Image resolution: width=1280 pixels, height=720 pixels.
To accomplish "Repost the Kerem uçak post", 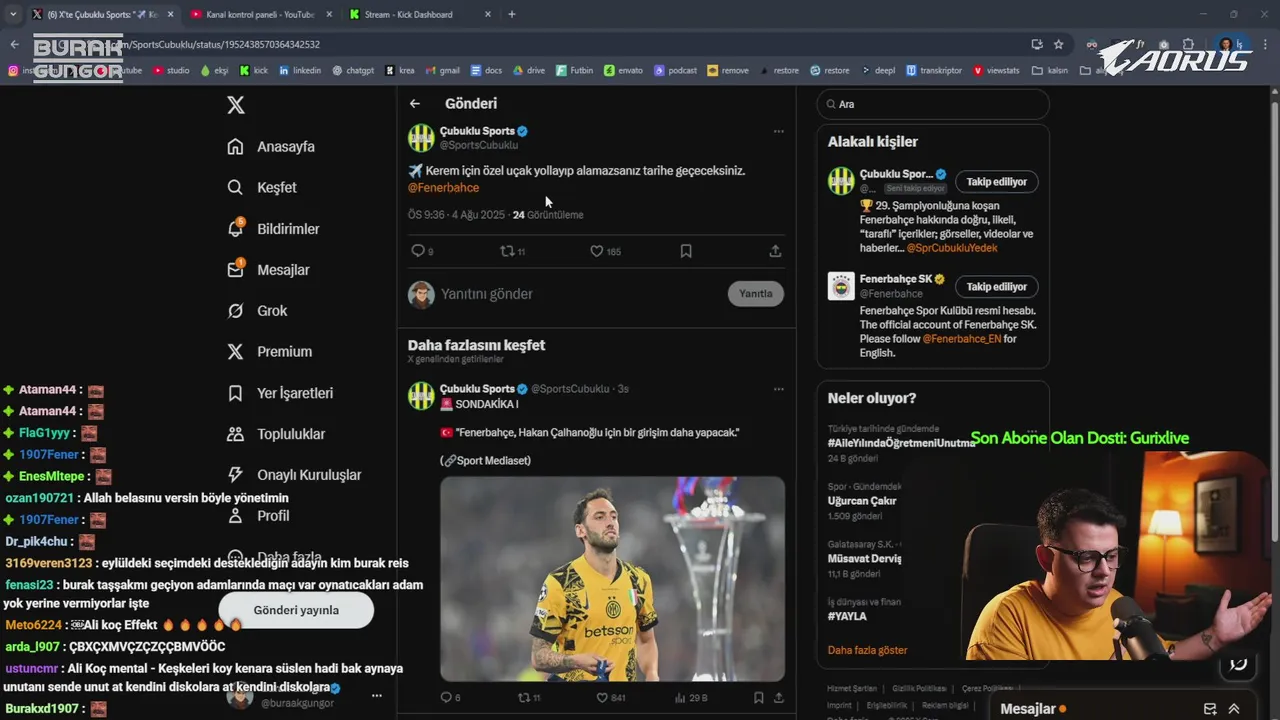I will (x=512, y=252).
